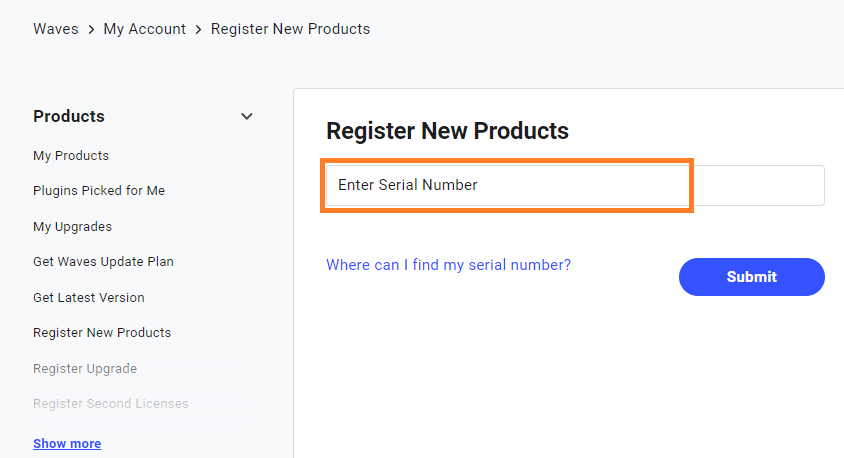Open My Account breadcrumb link

pyautogui.click(x=144, y=29)
